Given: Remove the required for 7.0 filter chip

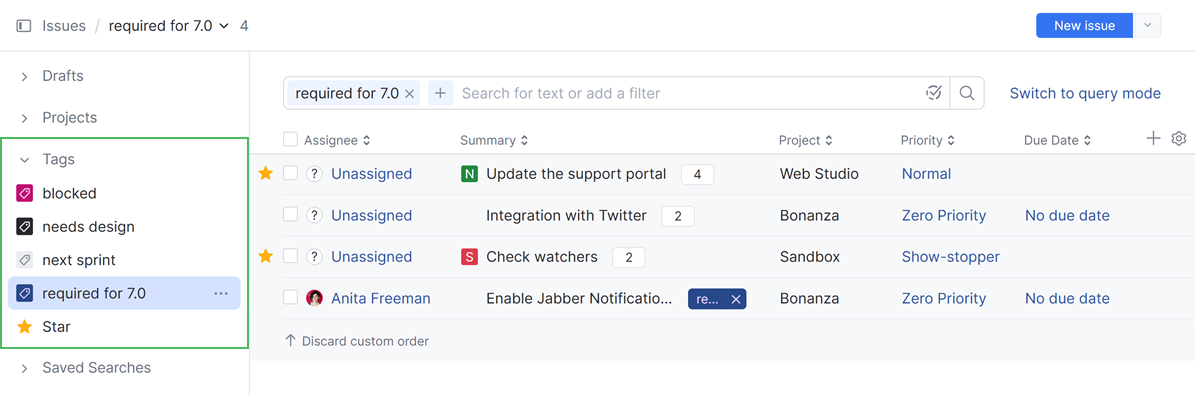Looking at the screenshot, I should [409, 94].
